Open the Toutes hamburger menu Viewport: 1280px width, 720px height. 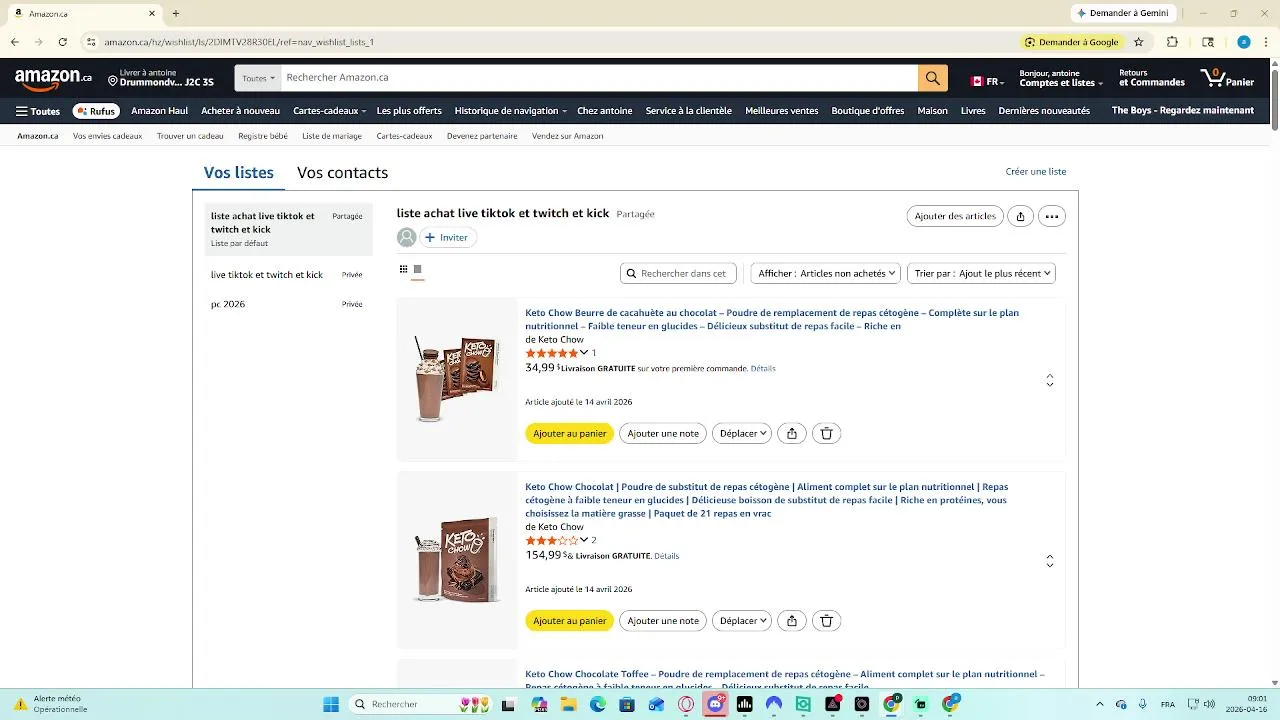pyautogui.click(x=38, y=111)
